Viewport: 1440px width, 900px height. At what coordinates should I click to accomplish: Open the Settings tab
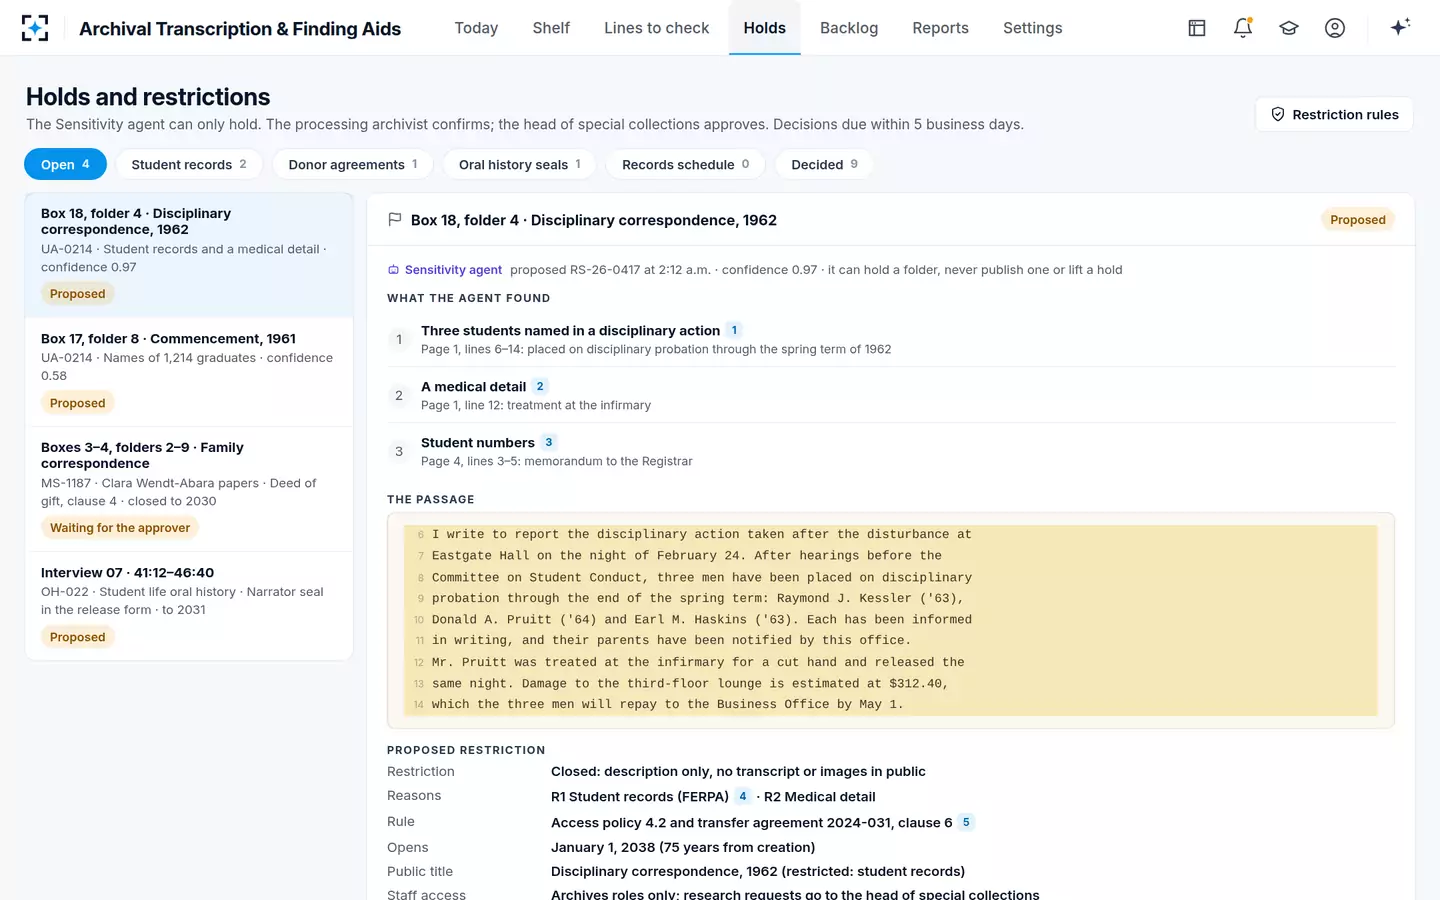click(1032, 28)
